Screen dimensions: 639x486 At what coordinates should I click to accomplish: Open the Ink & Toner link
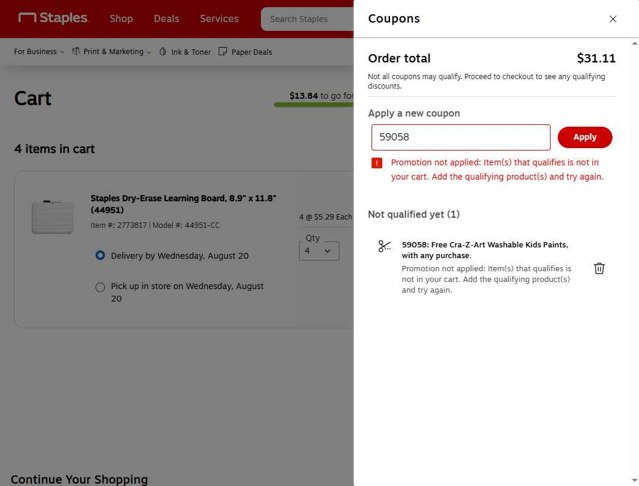191,52
